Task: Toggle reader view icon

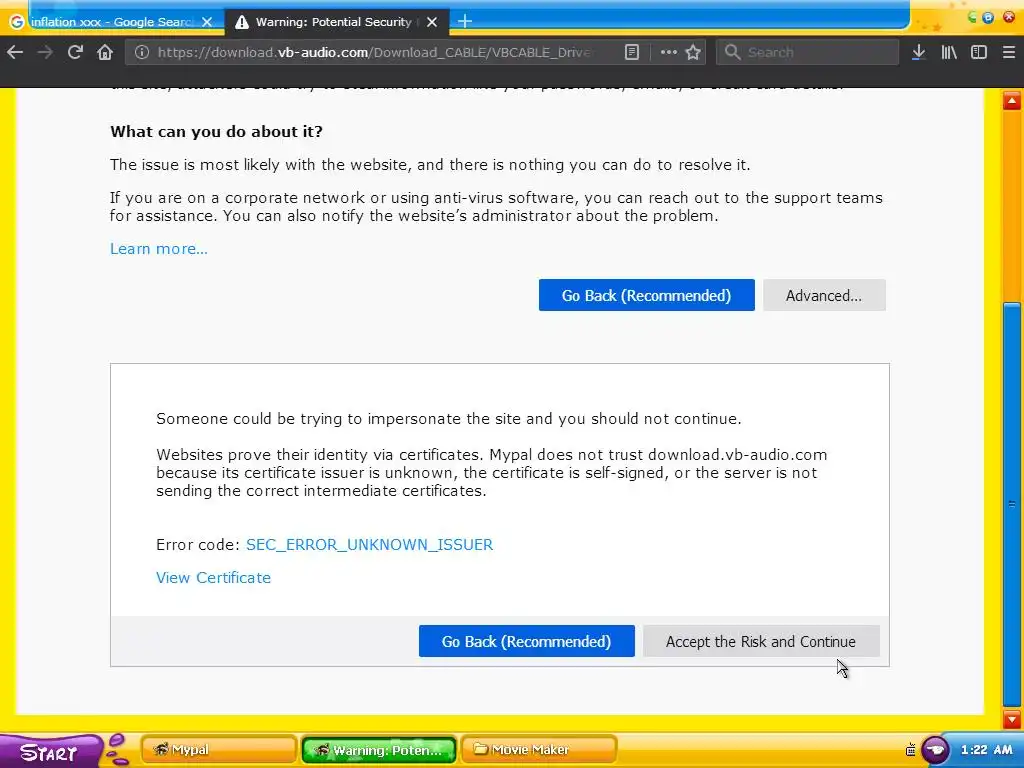Action: coord(632,52)
